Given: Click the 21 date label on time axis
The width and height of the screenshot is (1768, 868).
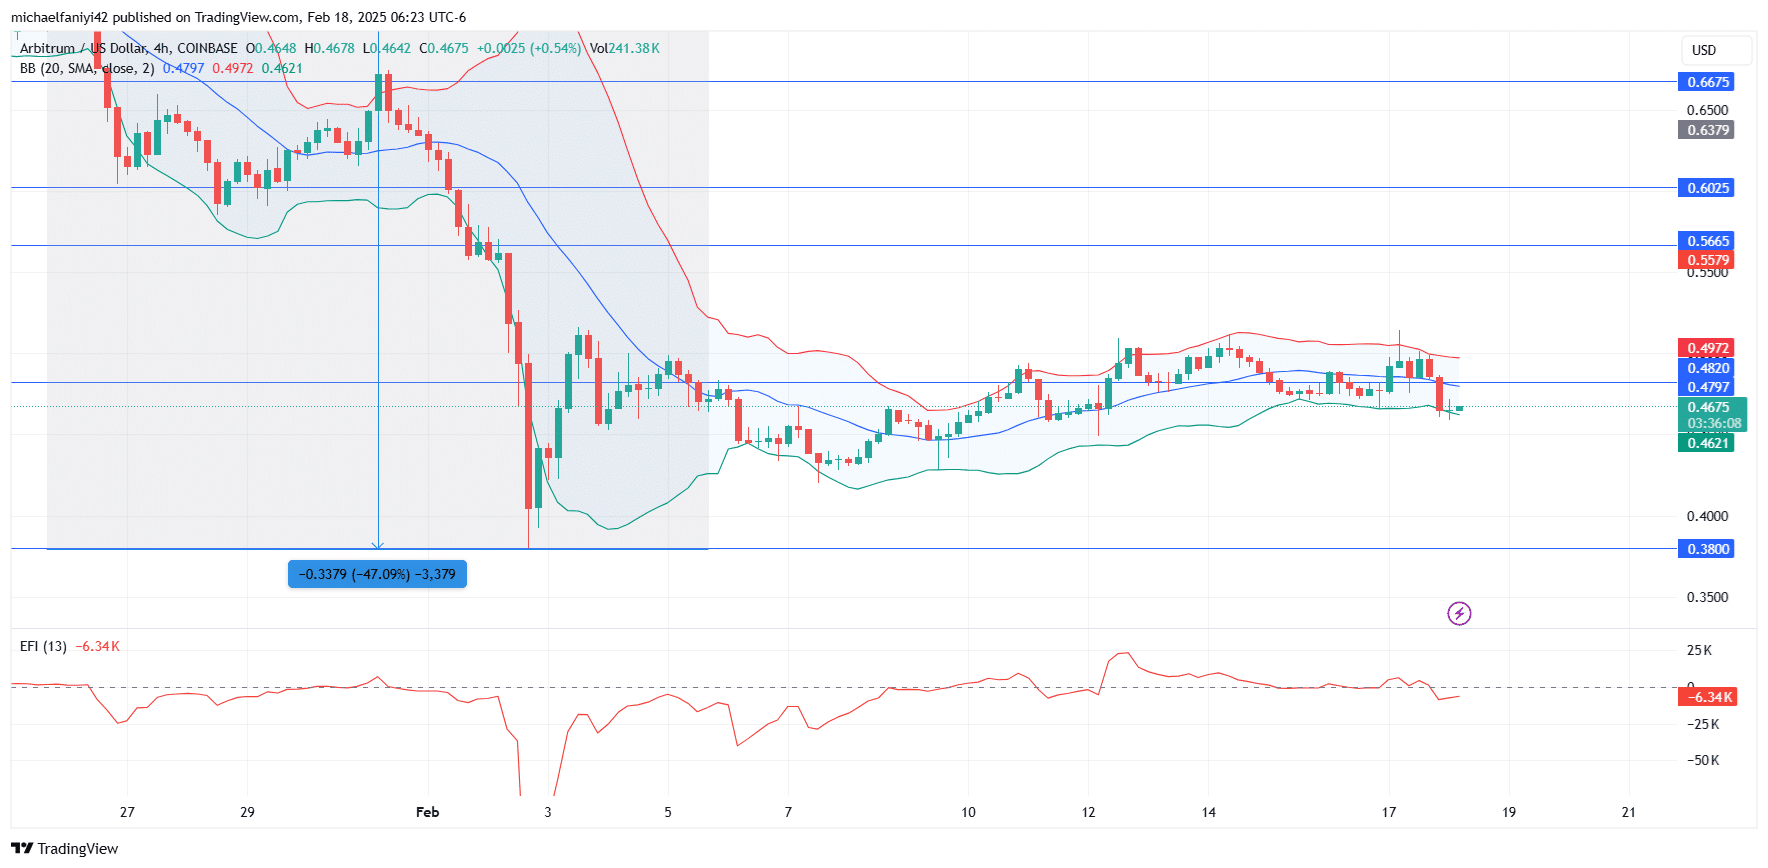Looking at the screenshot, I should click(1629, 812).
